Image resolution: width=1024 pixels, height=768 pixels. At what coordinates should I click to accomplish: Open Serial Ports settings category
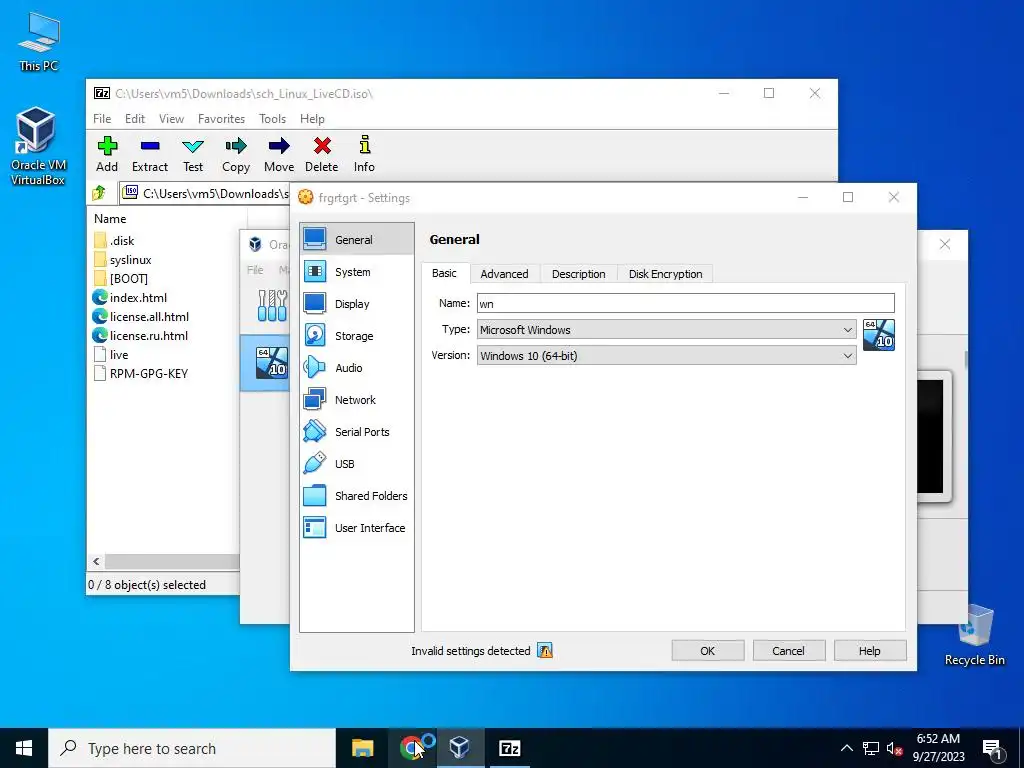(x=357, y=432)
